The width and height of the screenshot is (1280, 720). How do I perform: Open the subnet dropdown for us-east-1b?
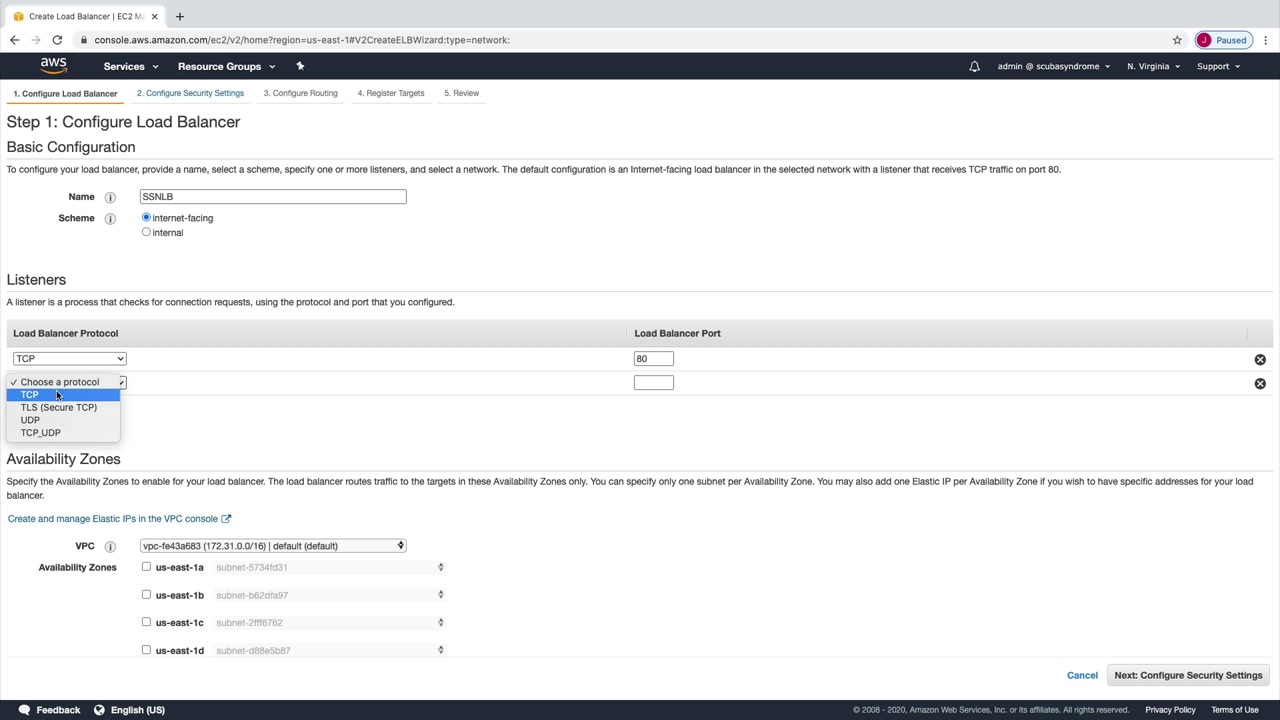(x=329, y=595)
